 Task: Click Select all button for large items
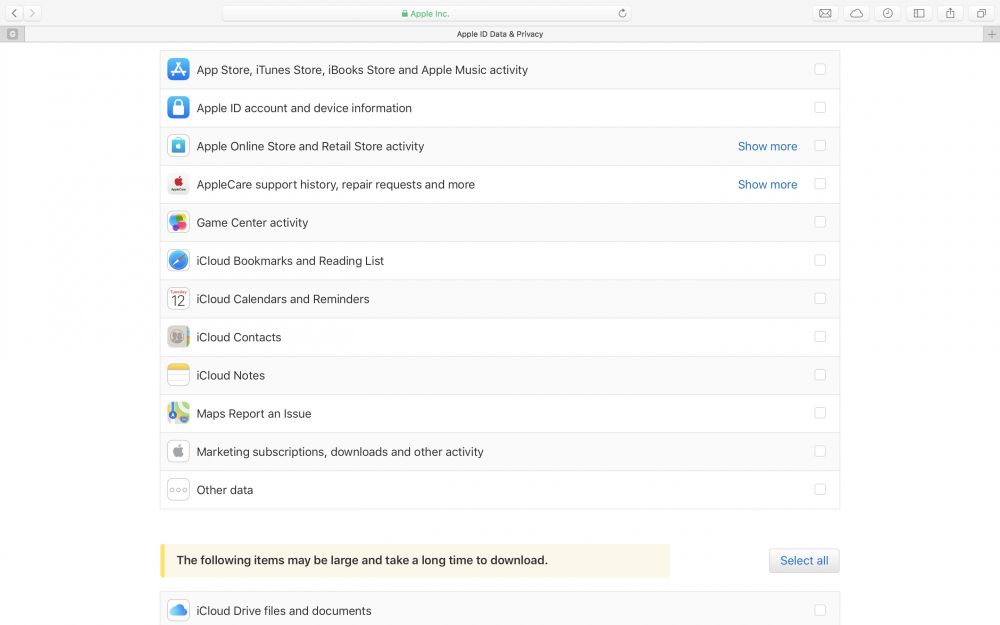[x=804, y=561]
